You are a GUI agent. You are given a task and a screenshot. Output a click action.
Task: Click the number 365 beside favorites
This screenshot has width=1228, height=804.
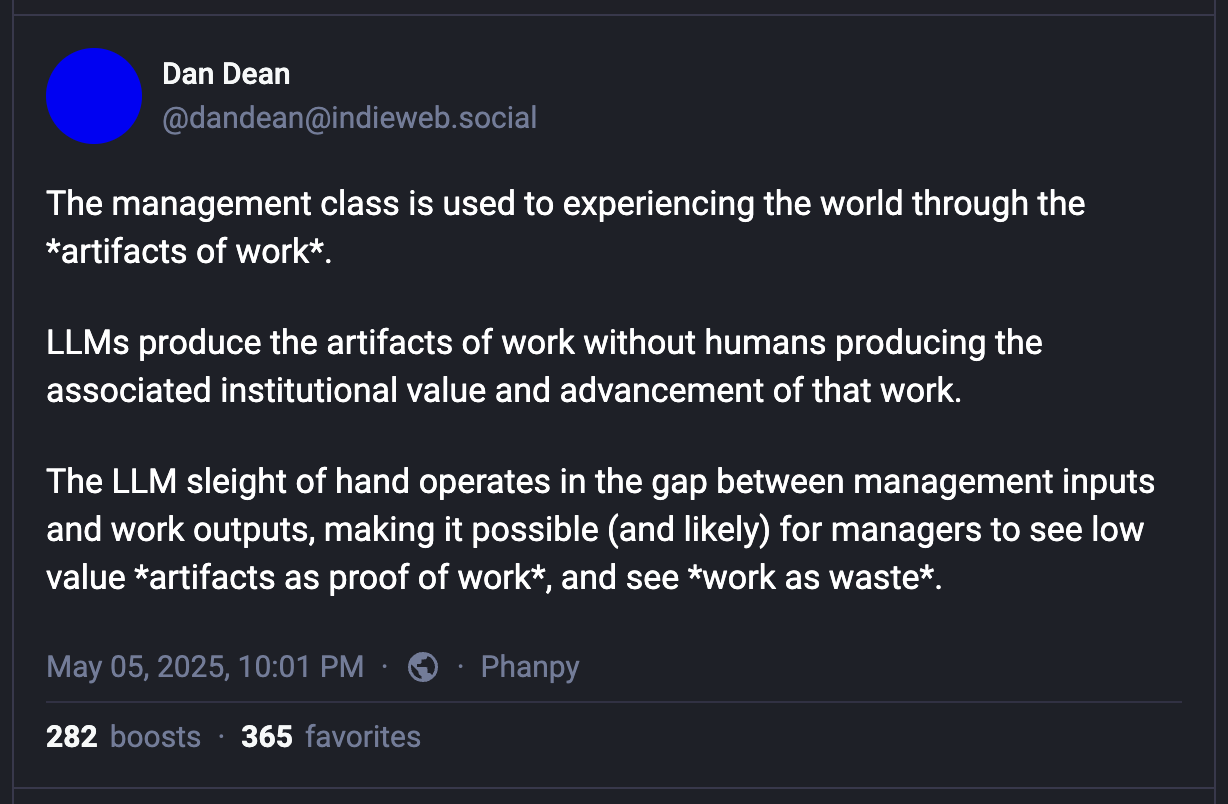coord(267,737)
